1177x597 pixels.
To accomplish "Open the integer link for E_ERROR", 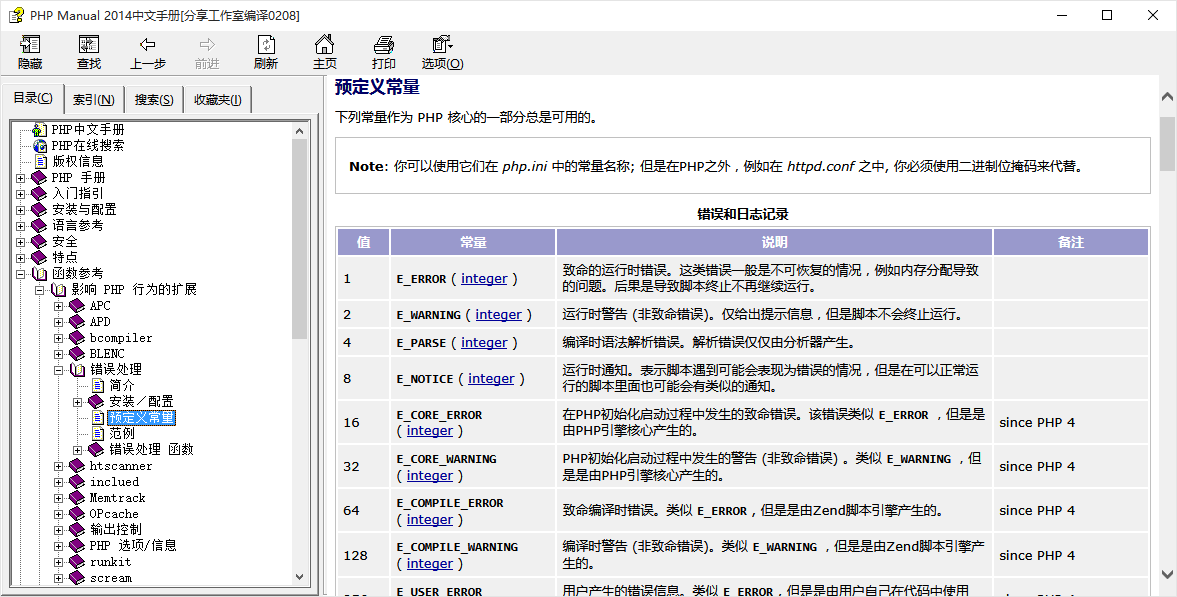I will (484, 279).
